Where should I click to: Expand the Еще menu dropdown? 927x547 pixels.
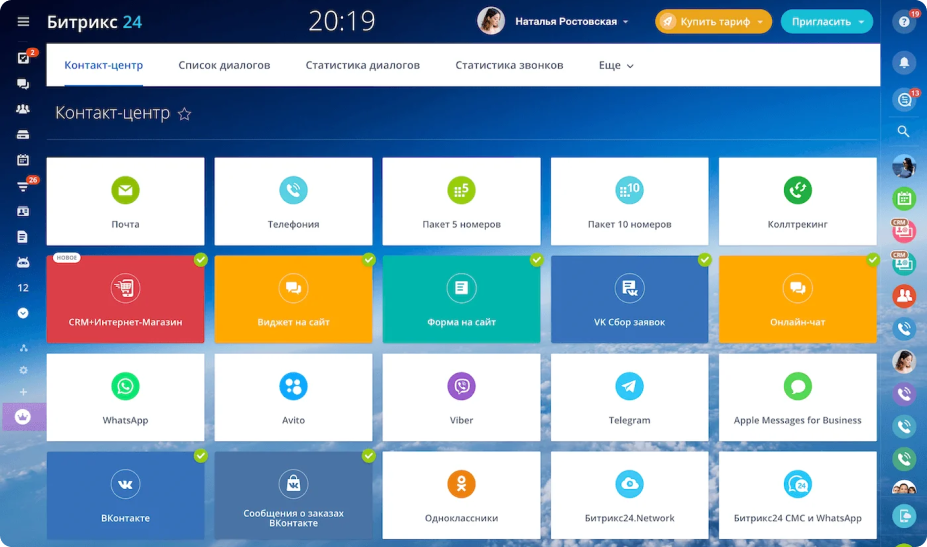[616, 66]
